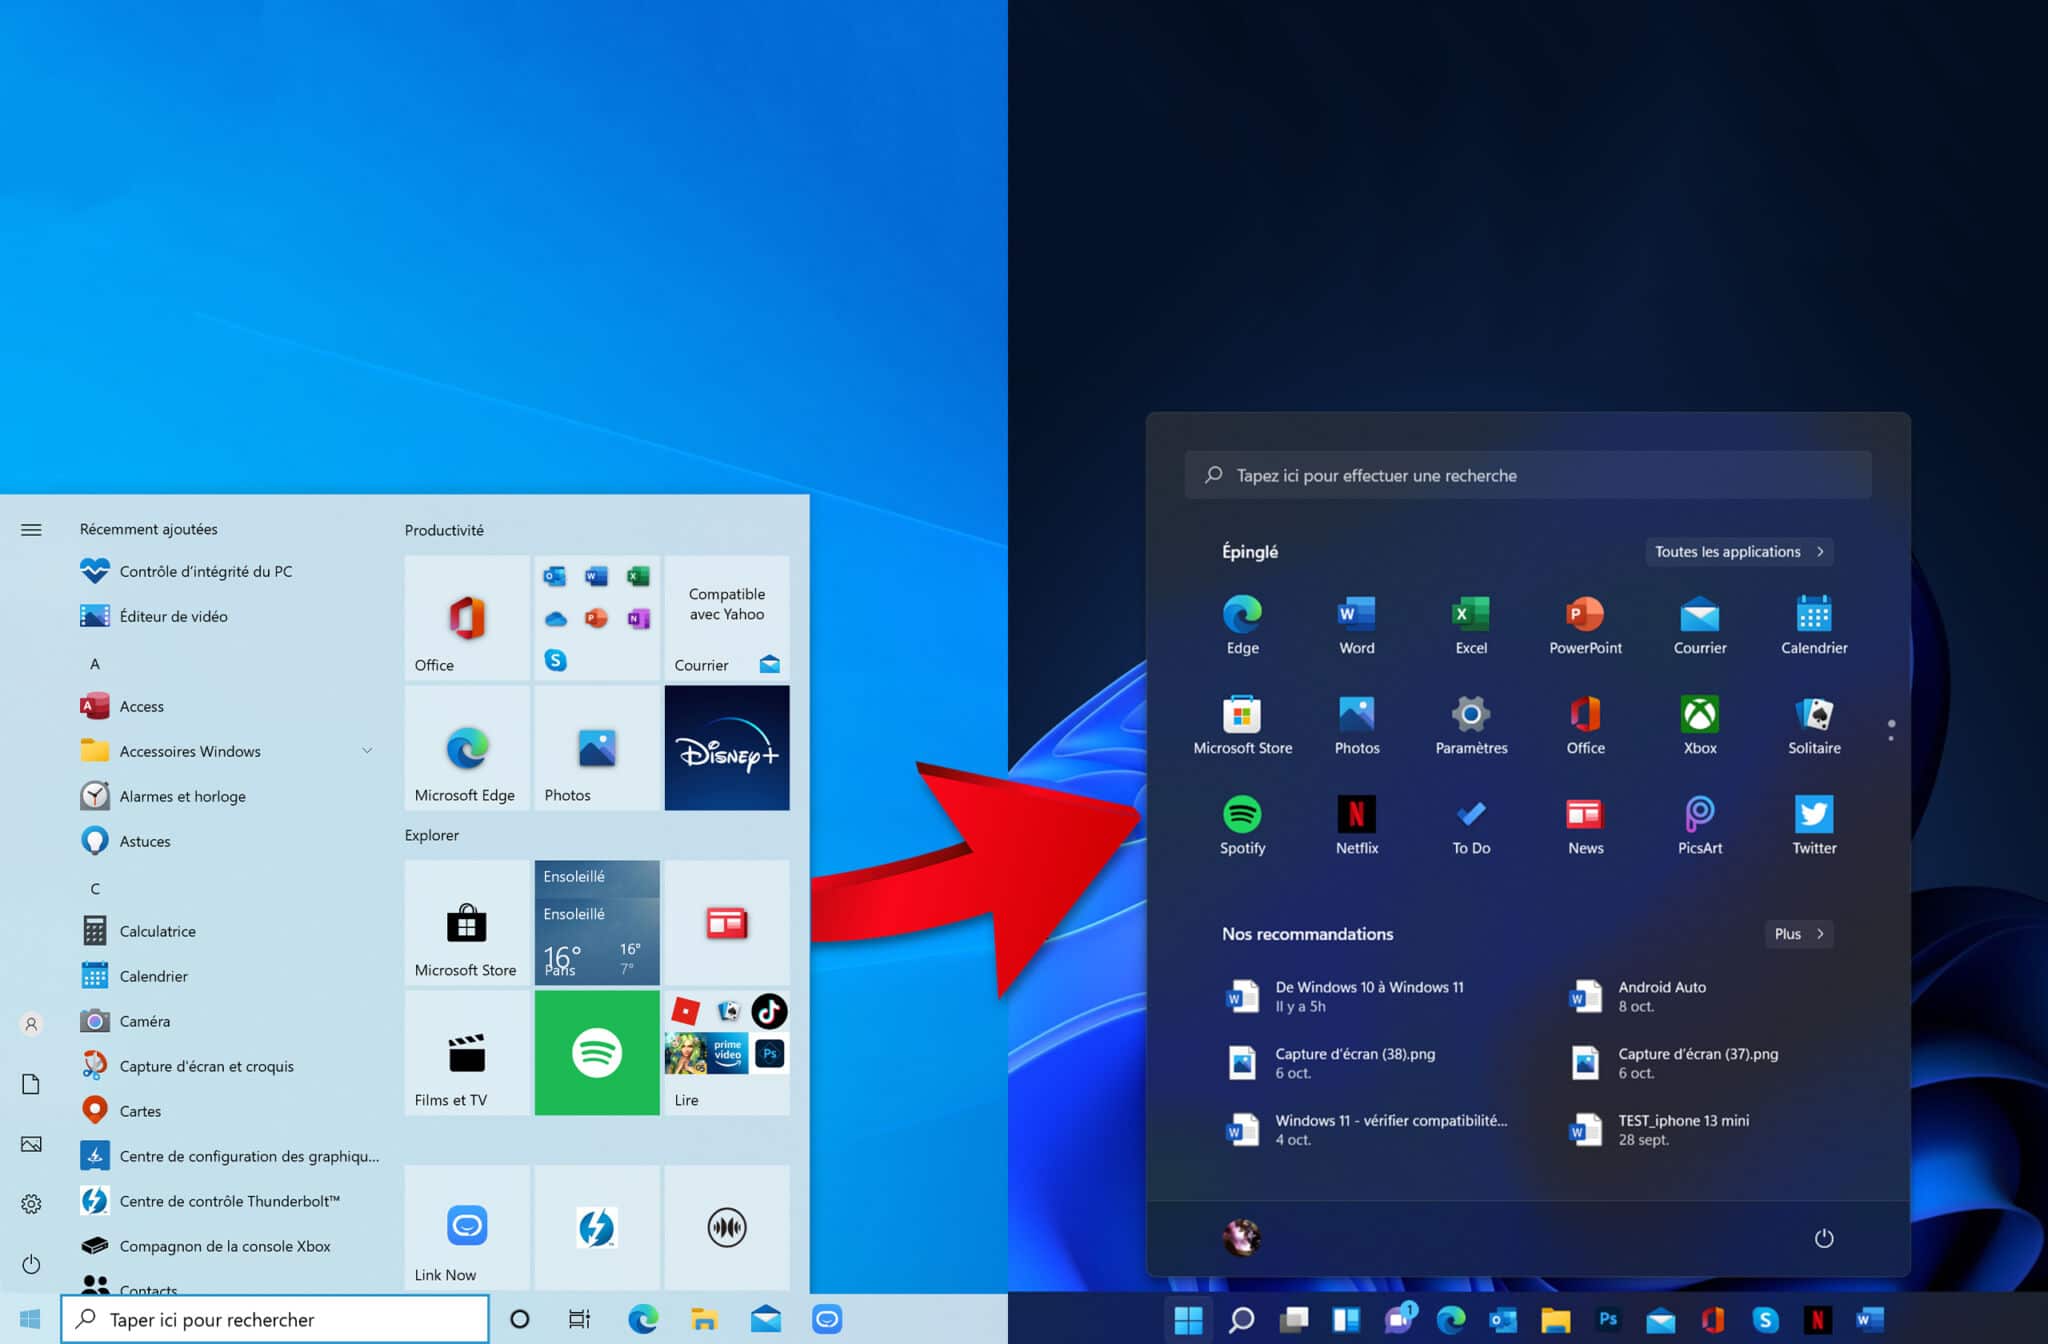Open Edge in Windows 11 pinned apps
The image size is (2048, 1344).
1242,625
